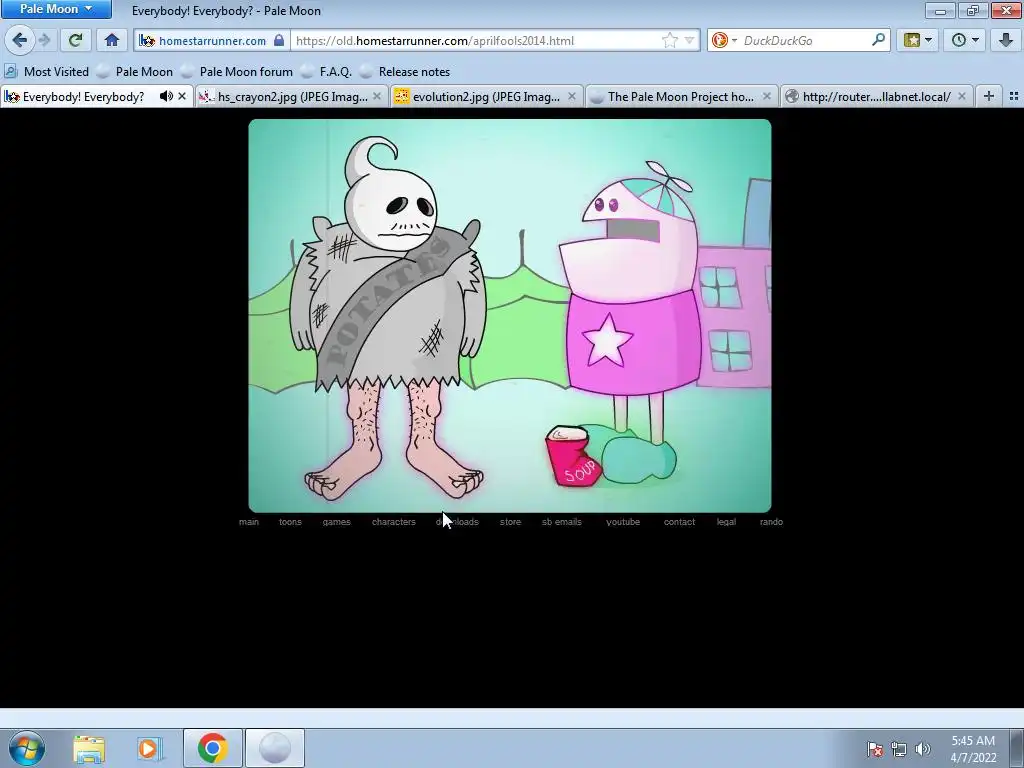Viewport: 1024px width, 768px height.
Task: Open the downloads arrow button
Action: (x=1006, y=40)
